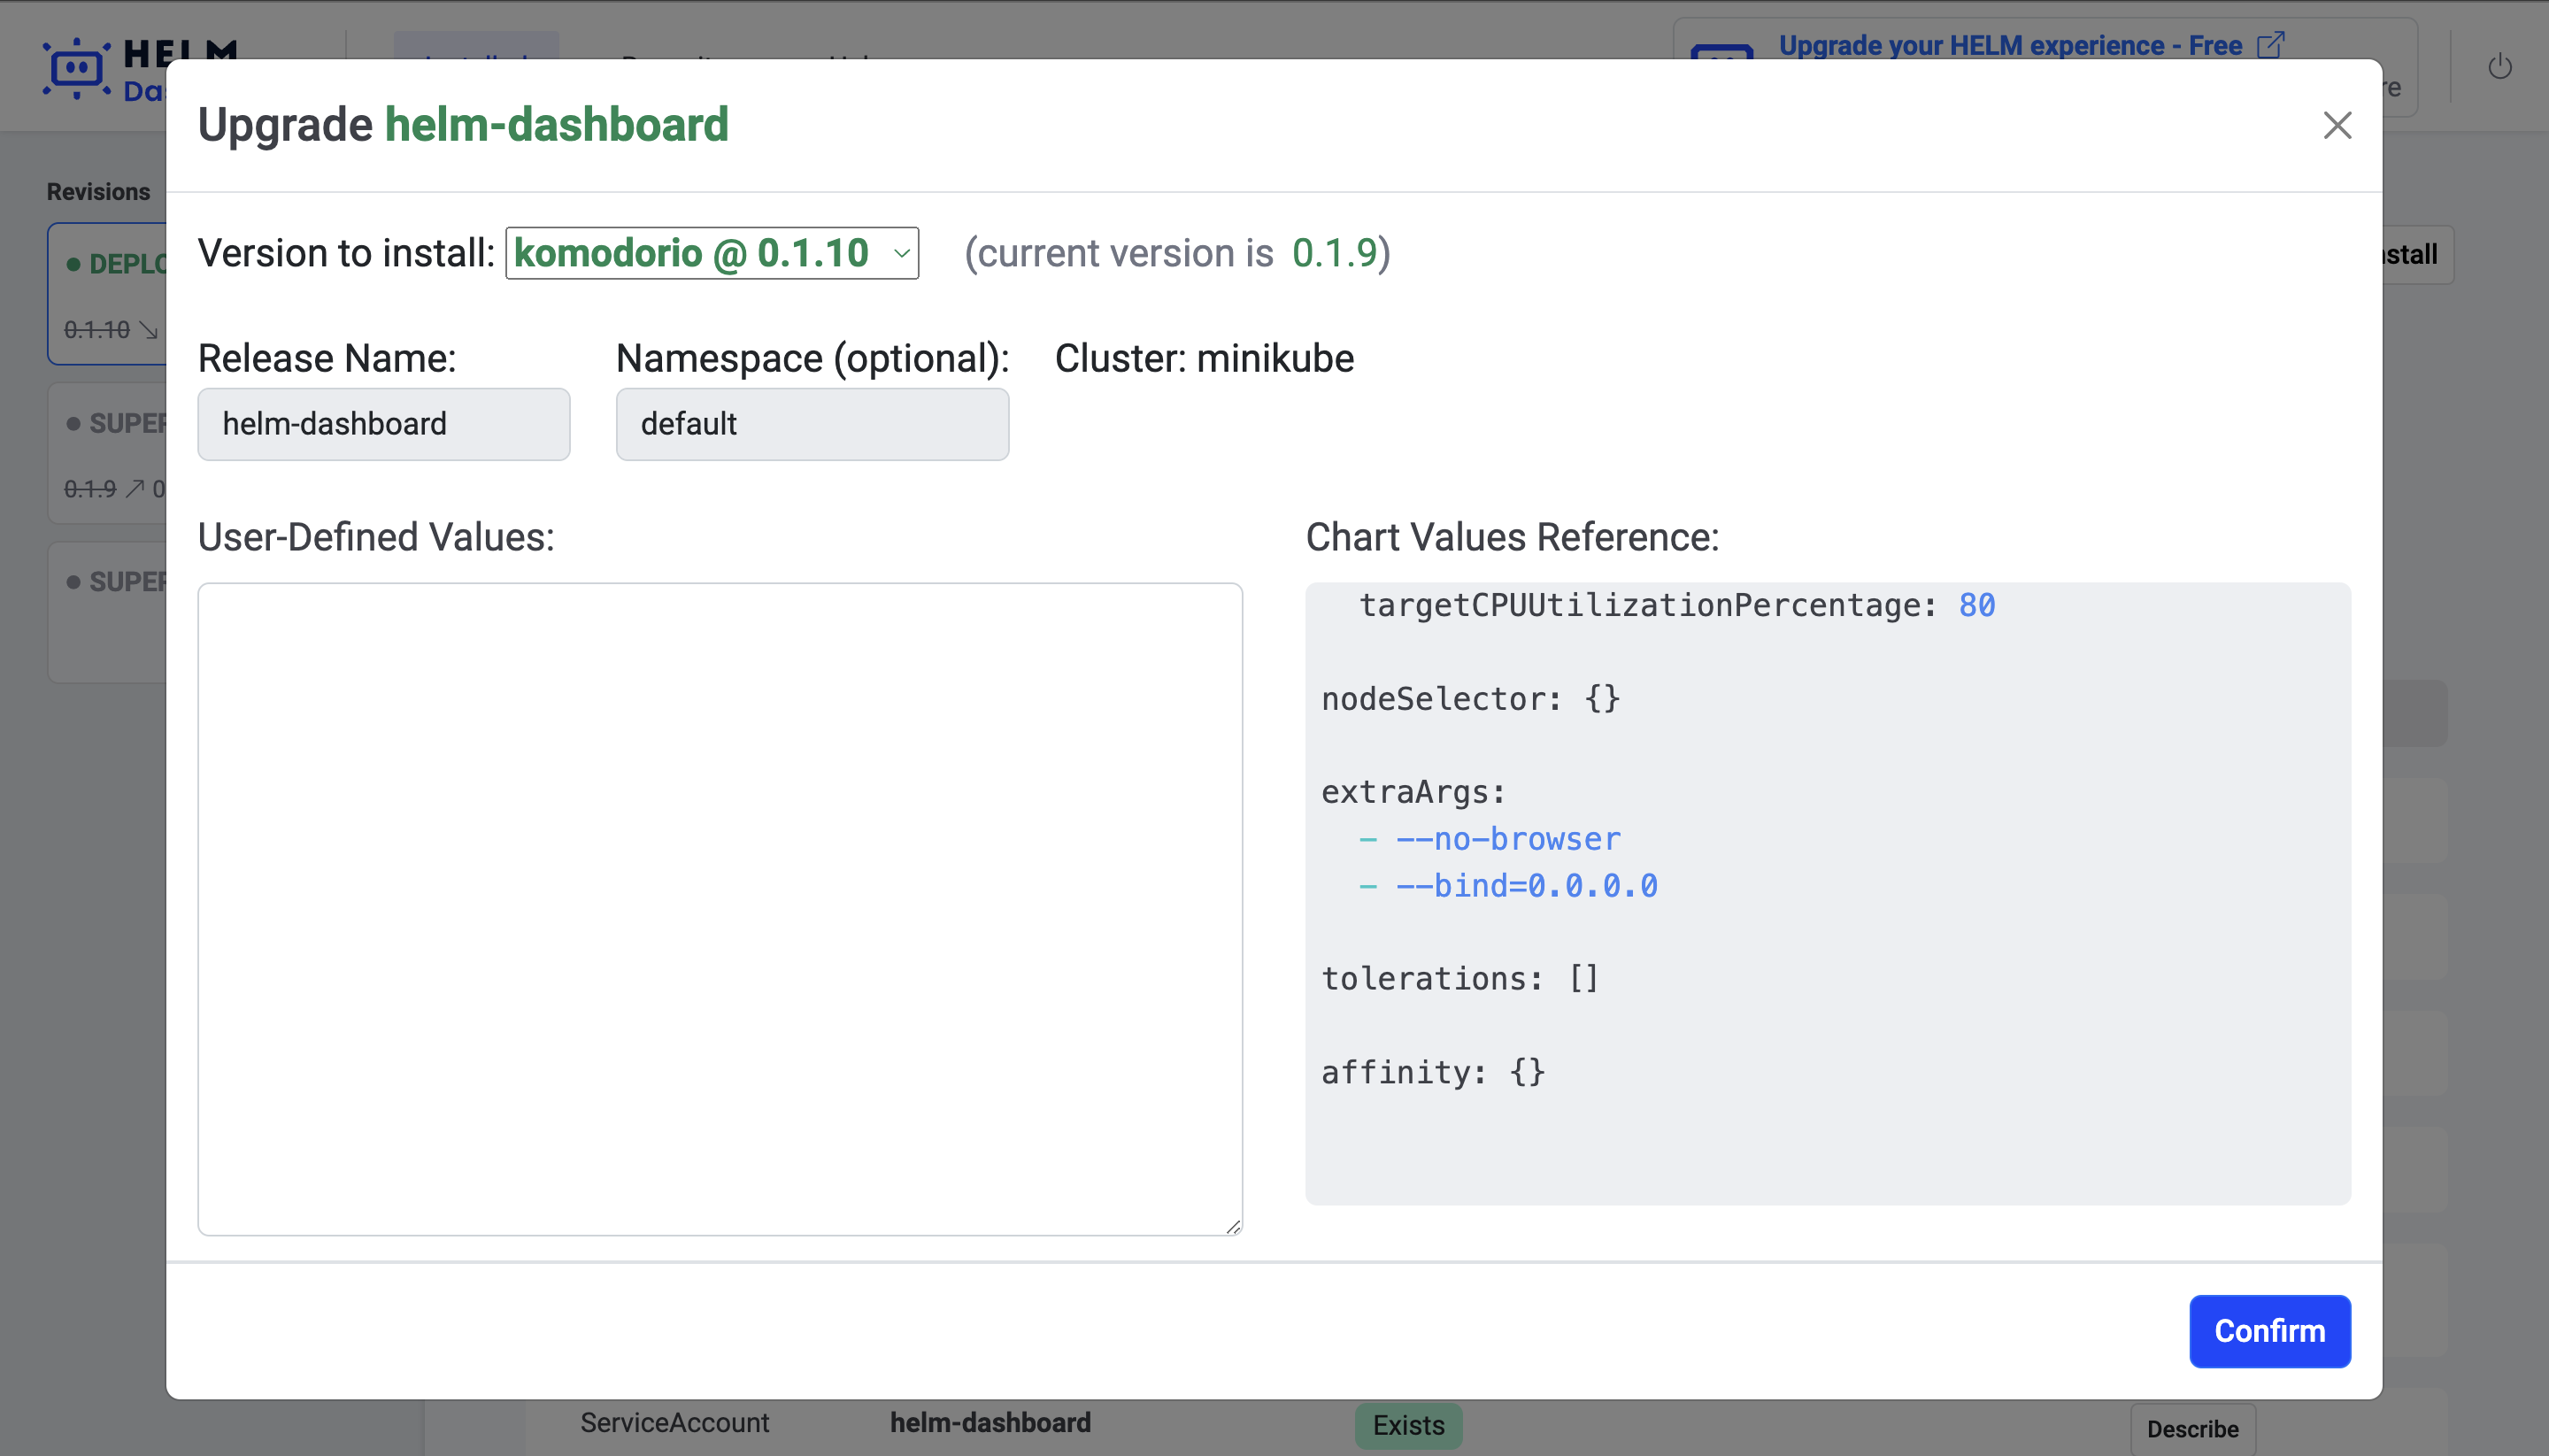Focus the Release Name field
Viewport: 2549px width, 1456px height.
tap(383, 424)
